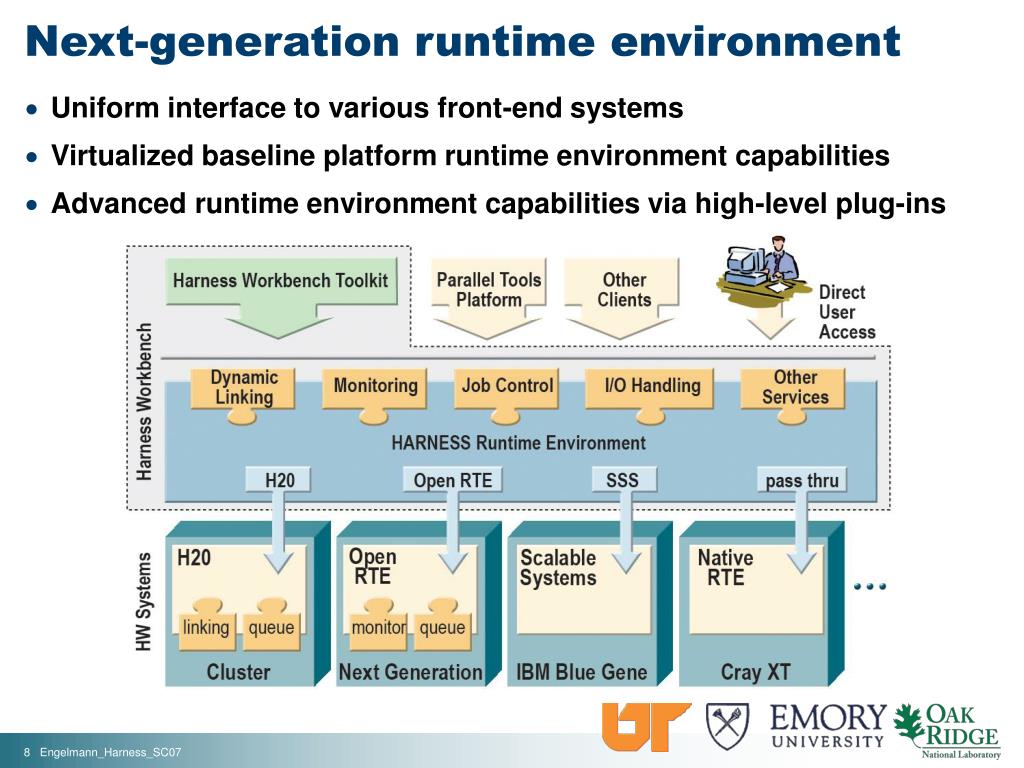Click the user at computer clipart icon
Screen dimensions: 1024x768
point(763,273)
